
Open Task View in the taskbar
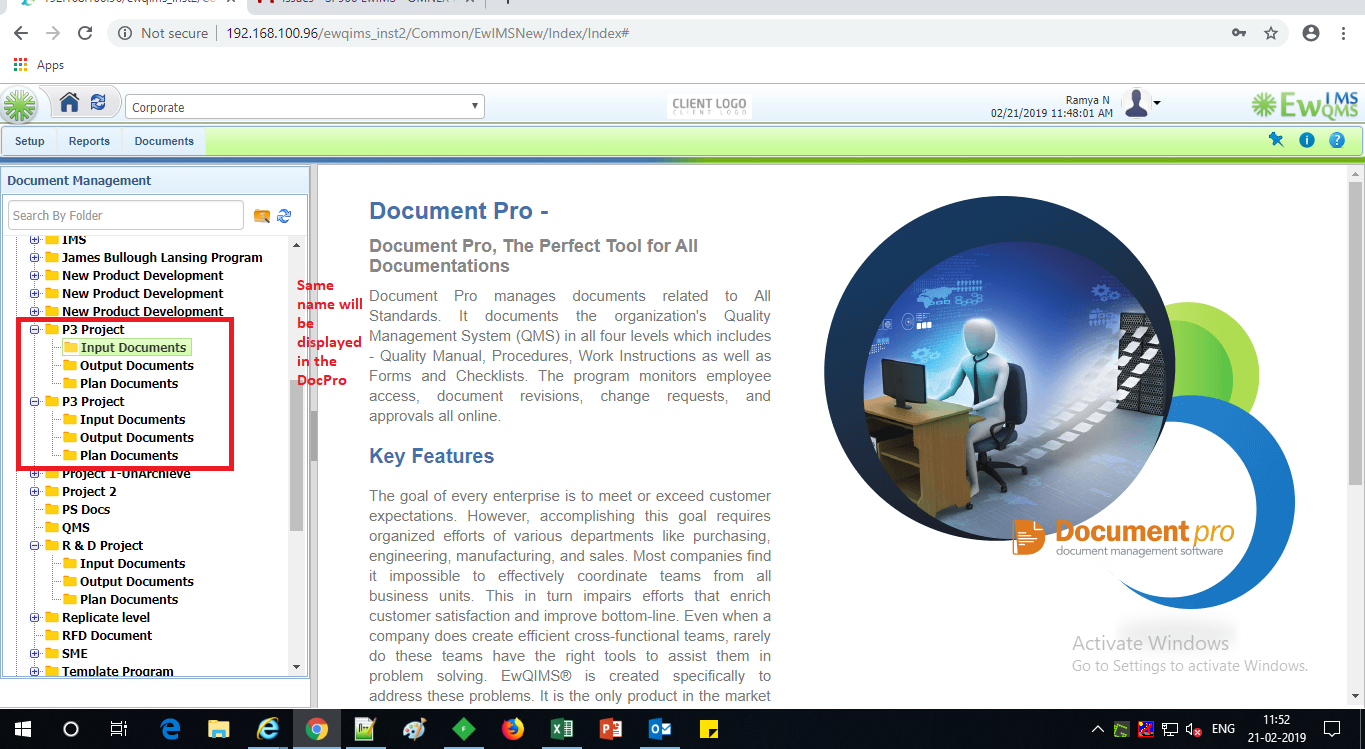point(119,729)
